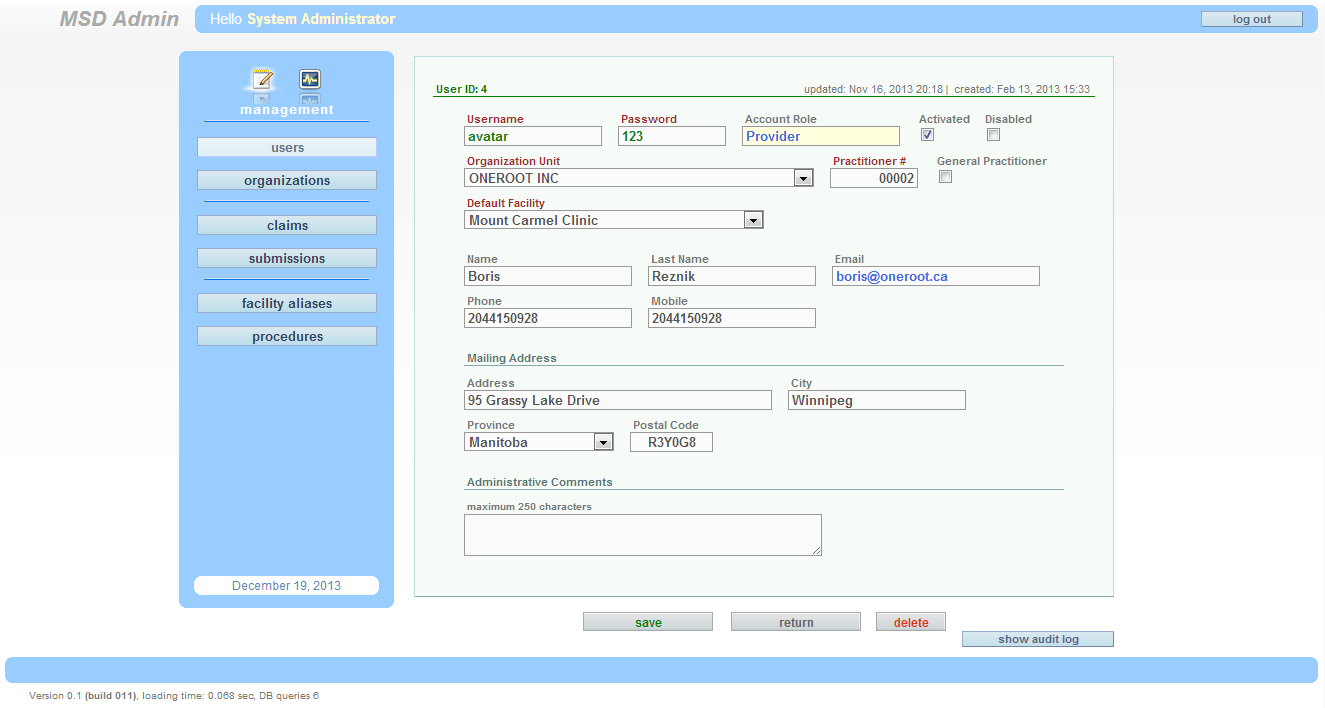Click the Version 0.1 footer text
This screenshot has height=708, width=1325.
(x=174, y=695)
